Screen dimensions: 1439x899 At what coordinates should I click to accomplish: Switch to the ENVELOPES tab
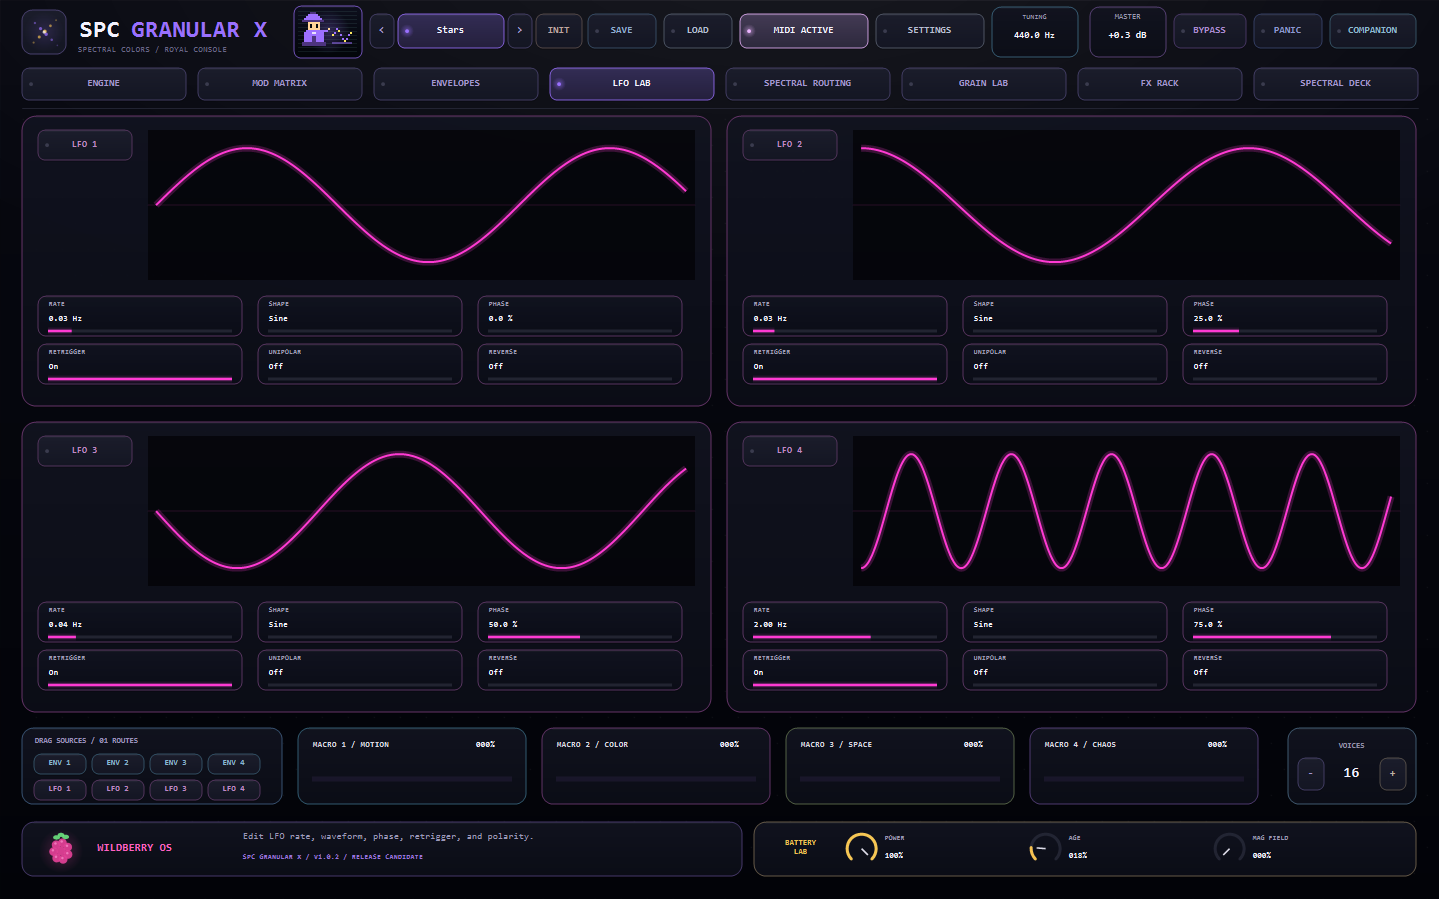coord(456,84)
